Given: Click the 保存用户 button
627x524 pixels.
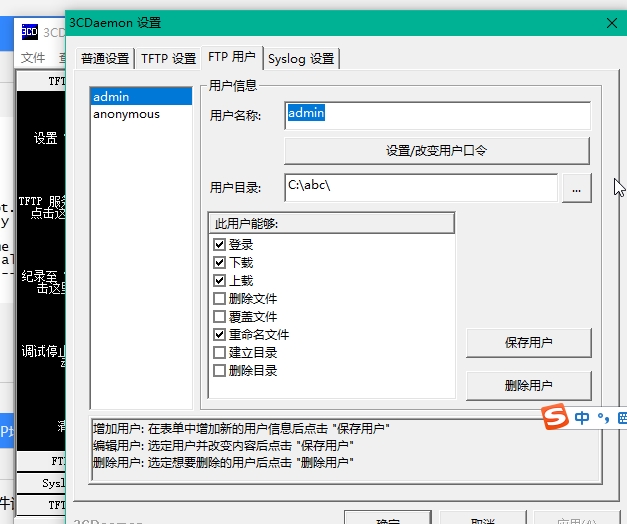Looking at the screenshot, I should [x=529, y=343].
